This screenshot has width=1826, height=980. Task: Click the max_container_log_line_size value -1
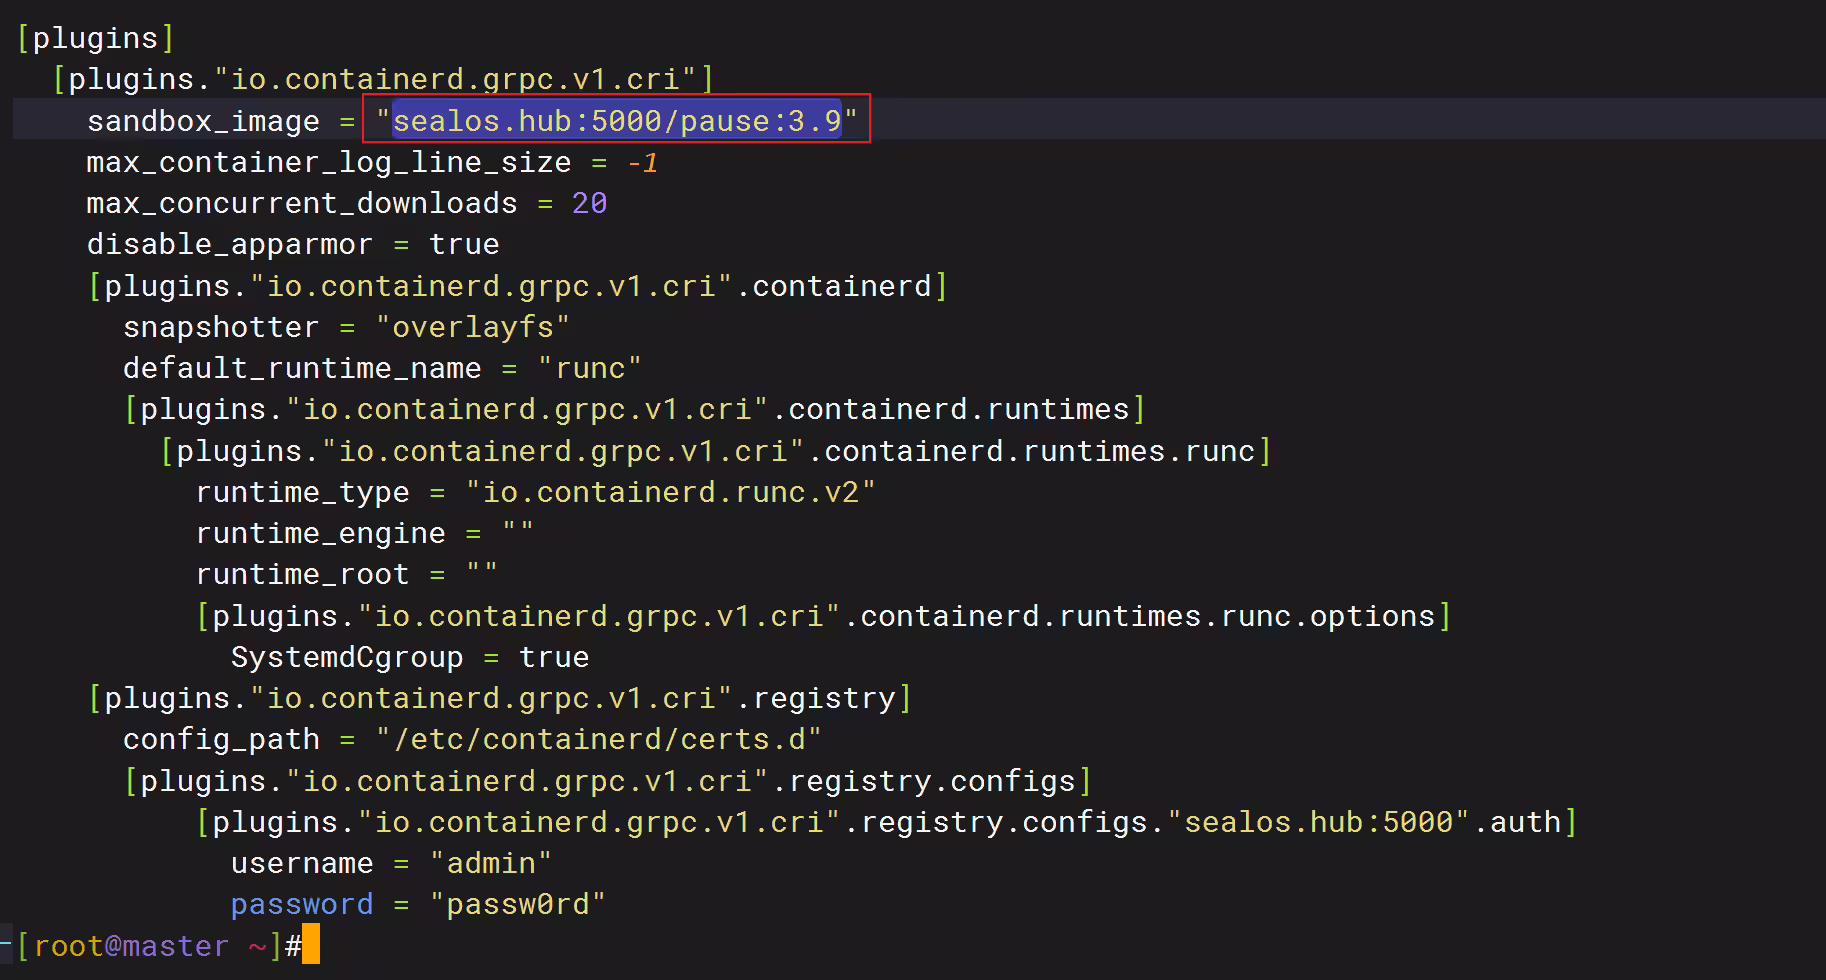tap(643, 162)
